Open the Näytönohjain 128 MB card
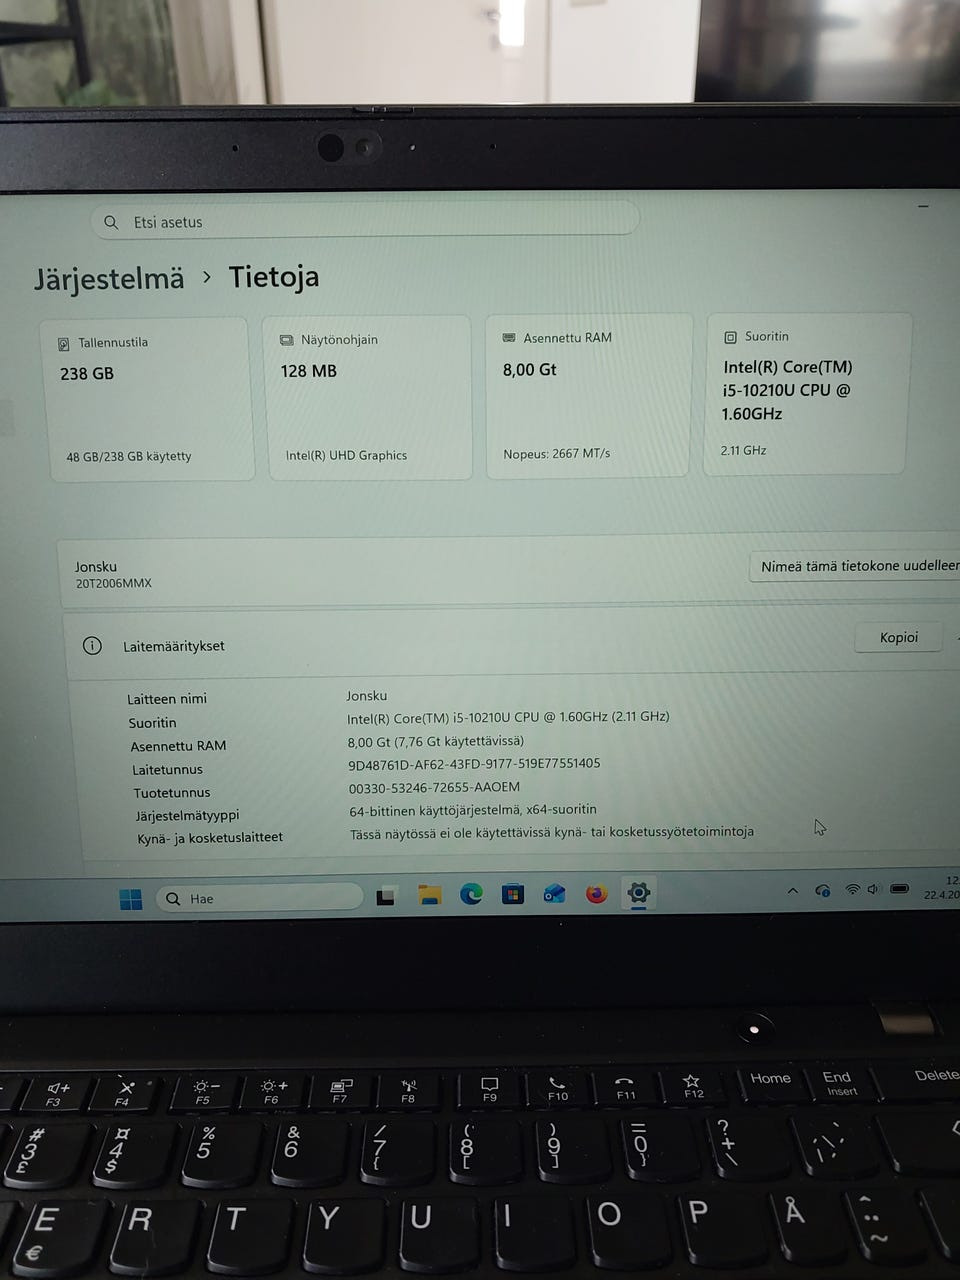Viewport: 960px width, 1280px height. pos(367,398)
